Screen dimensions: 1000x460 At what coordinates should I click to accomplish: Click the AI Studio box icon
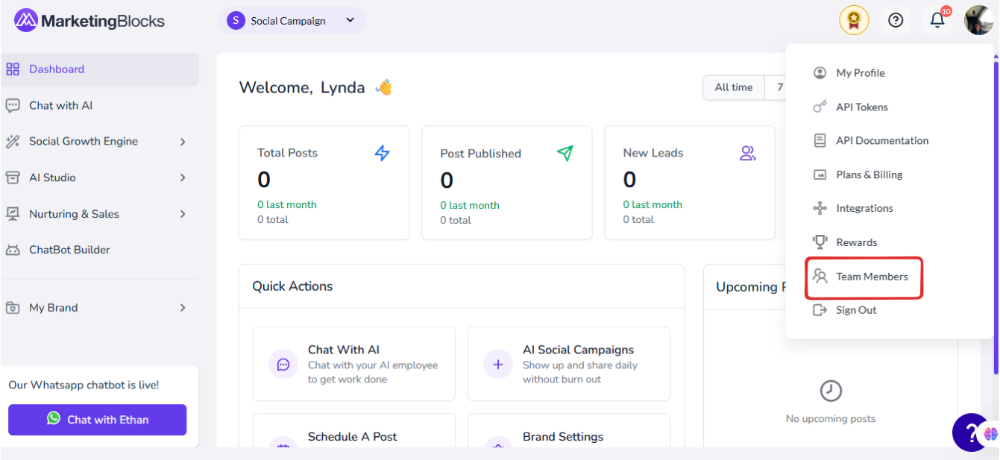(13, 177)
